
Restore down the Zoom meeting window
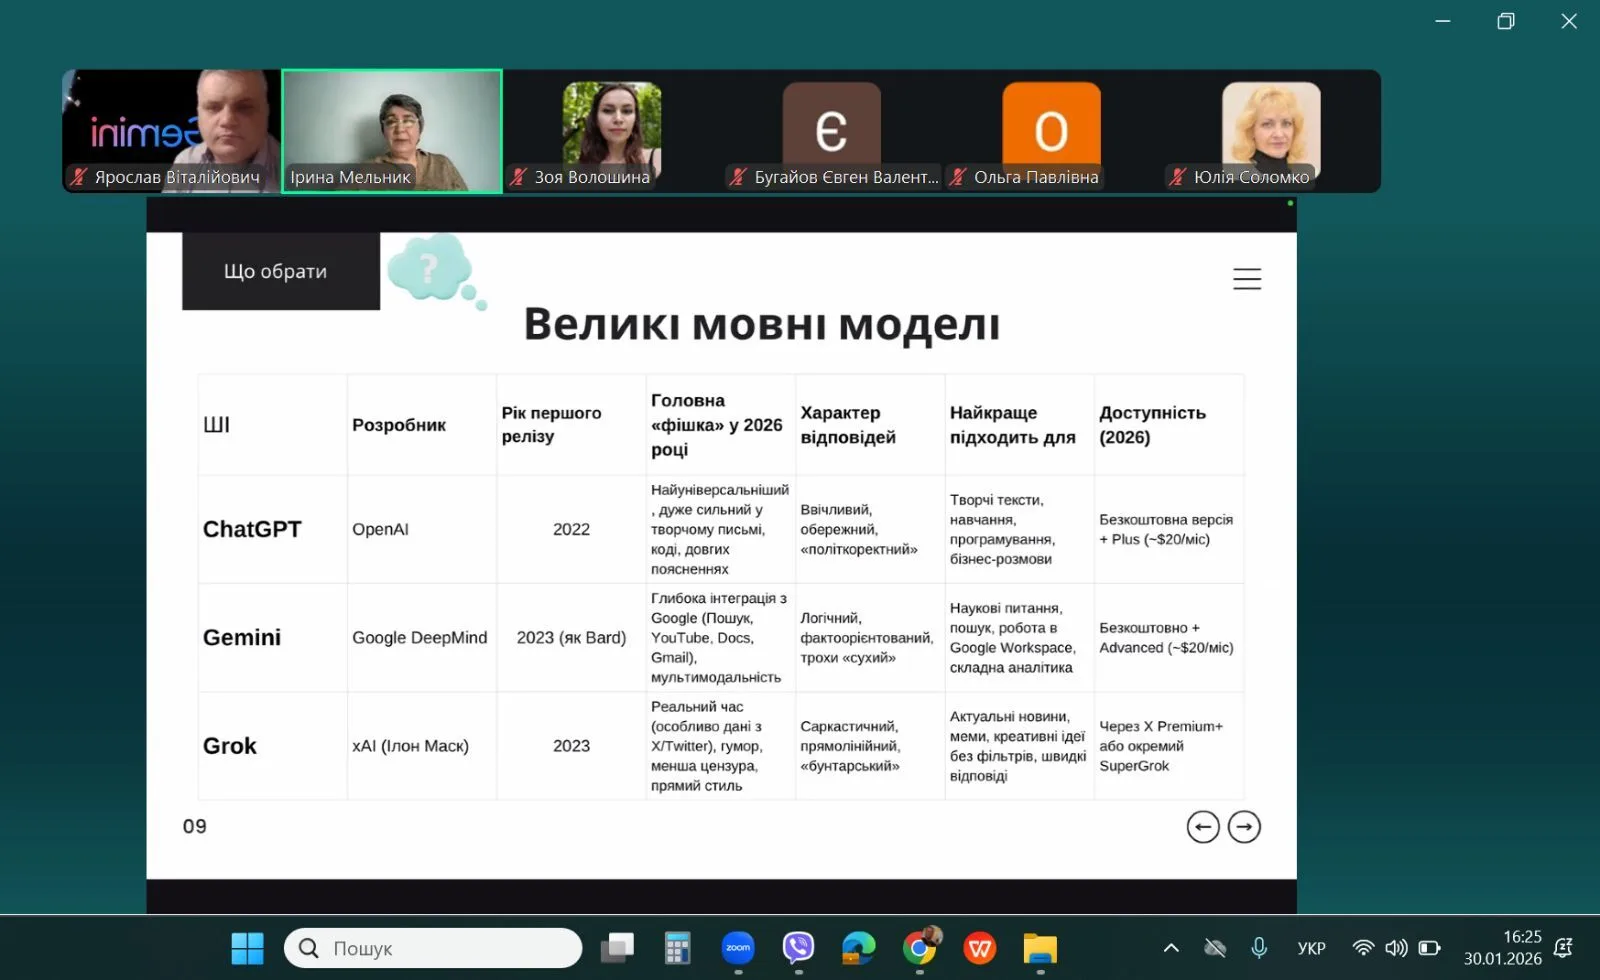1506,21
